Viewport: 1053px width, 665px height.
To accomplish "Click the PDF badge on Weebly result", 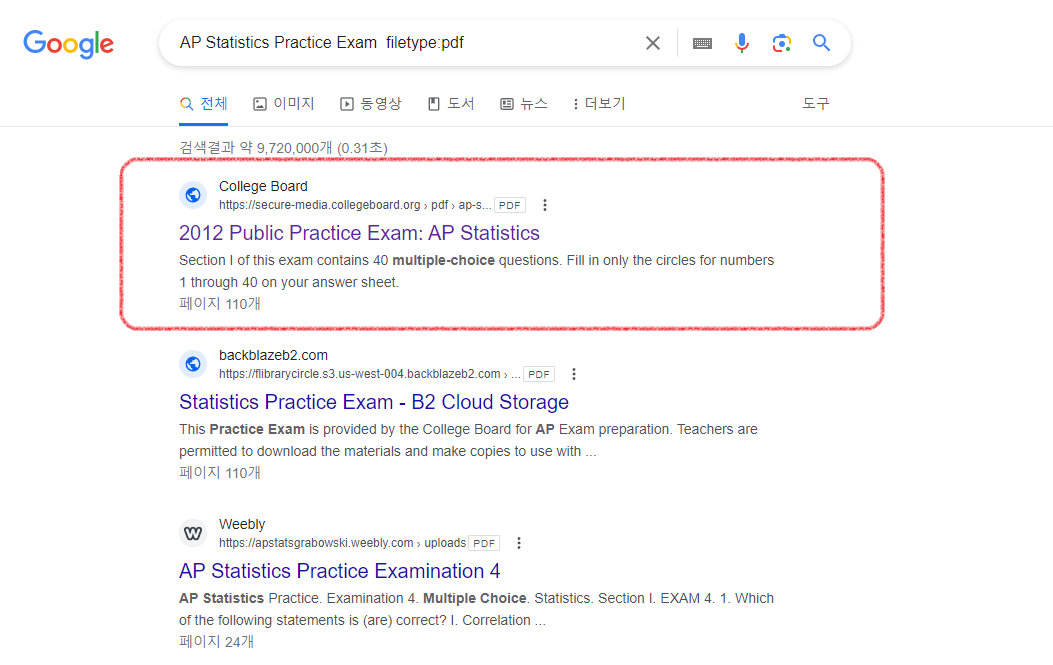I will [x=484, y=543].
